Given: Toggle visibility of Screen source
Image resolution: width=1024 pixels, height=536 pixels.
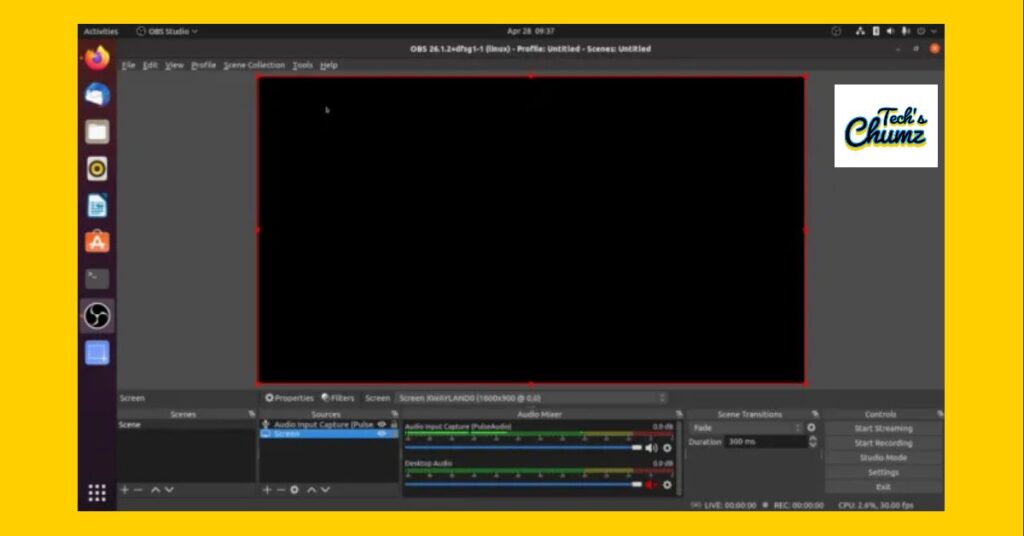Looking at the screenshot, I should (382, 434).
